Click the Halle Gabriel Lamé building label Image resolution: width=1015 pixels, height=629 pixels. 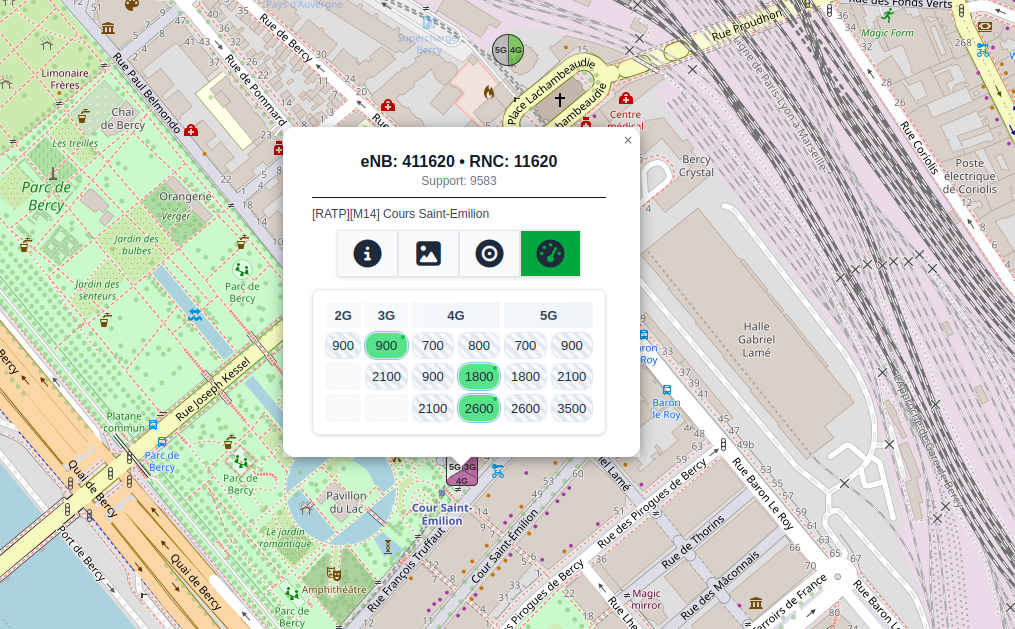(x=770, y=339)
